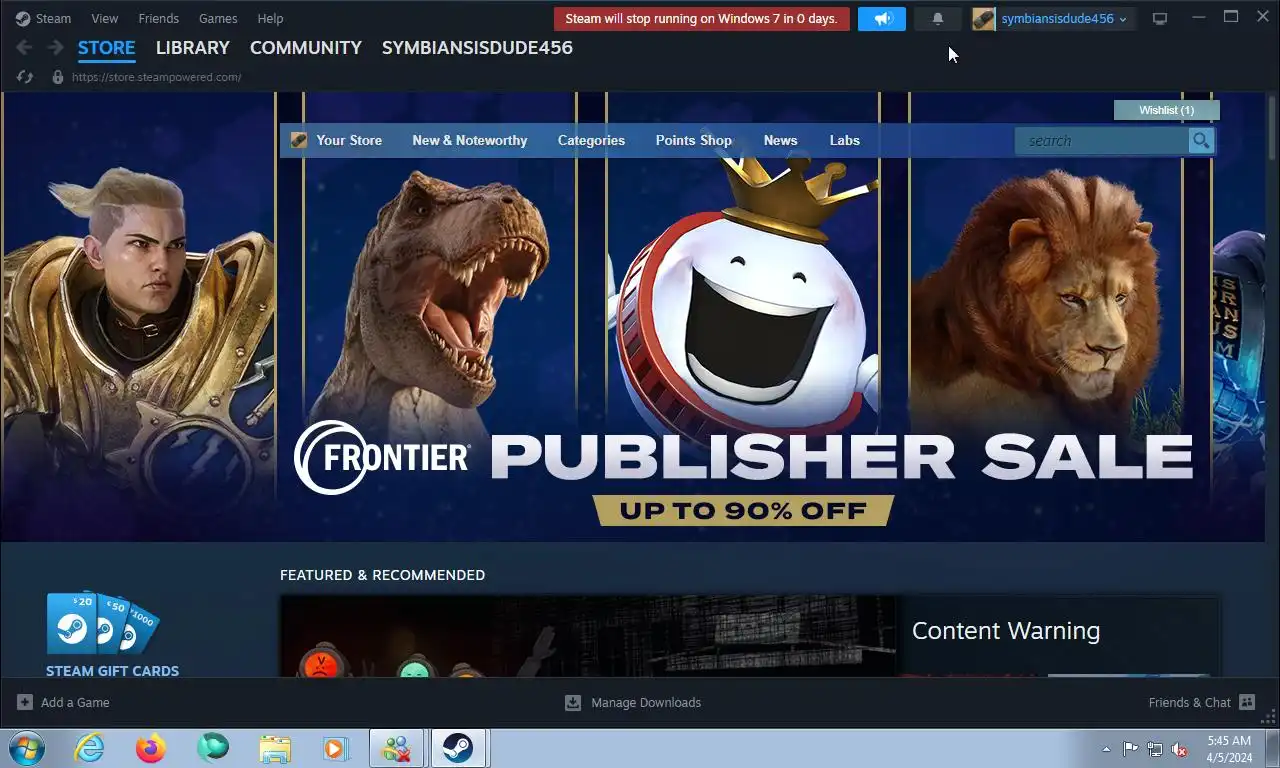1280x768 pixels.
Task: Click Your Store avatar icon
Action: (x=299, y=140)
